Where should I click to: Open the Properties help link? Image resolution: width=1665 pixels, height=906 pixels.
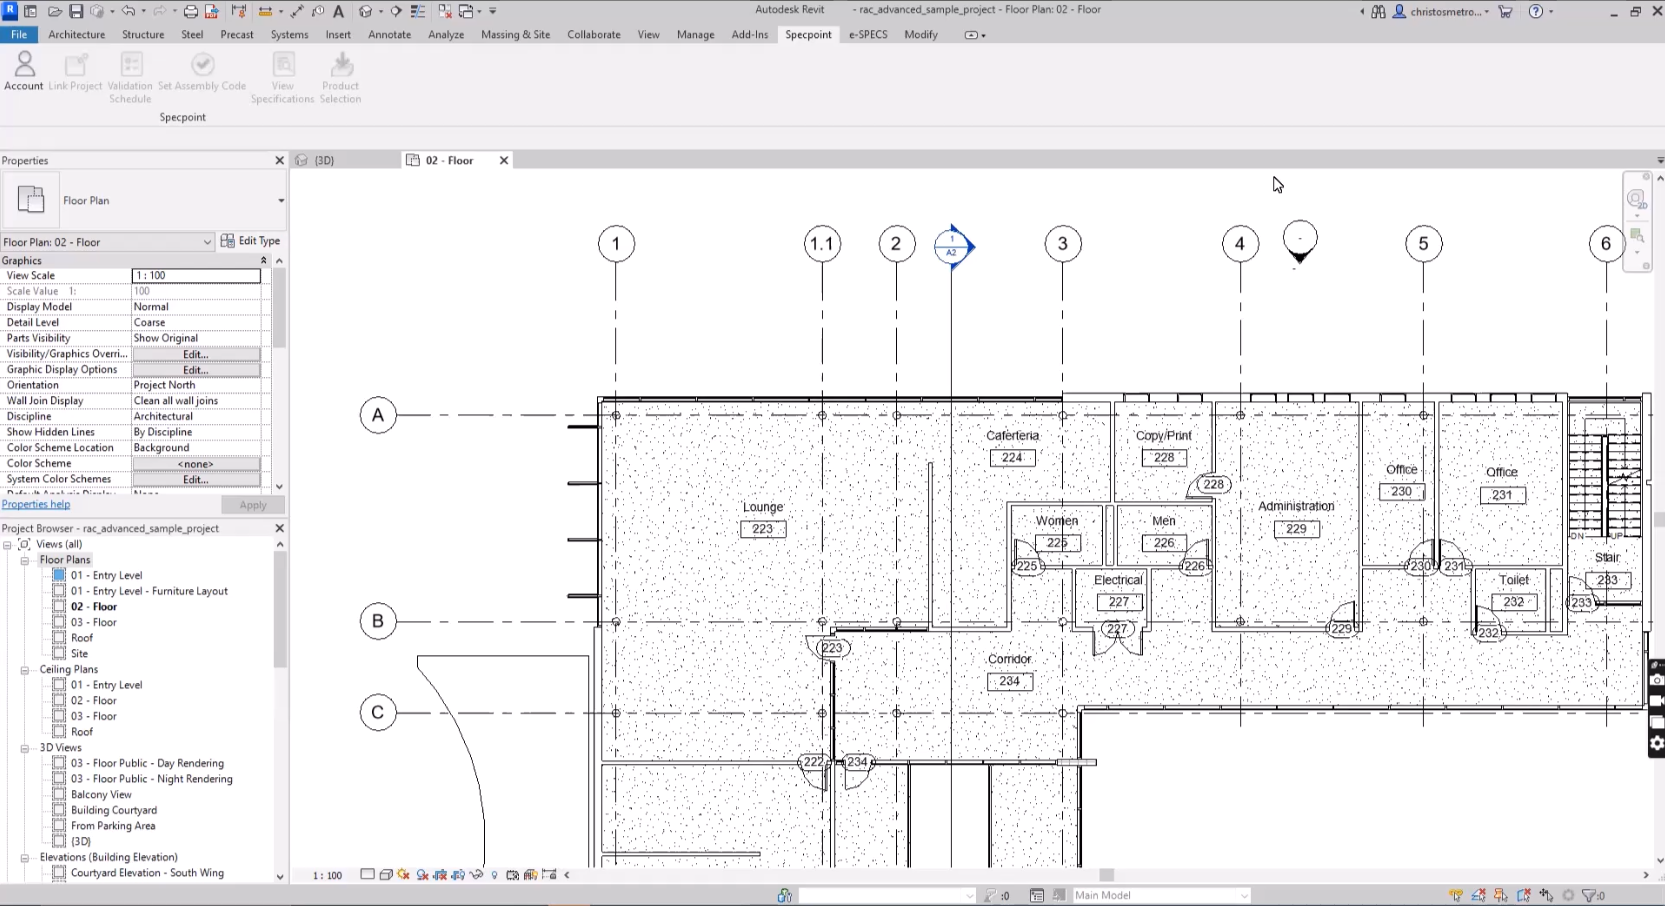(x=36, y=505)
